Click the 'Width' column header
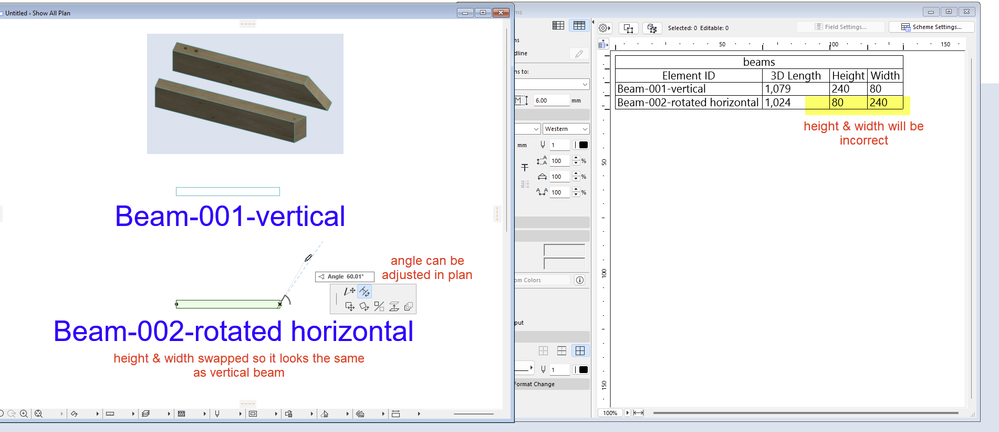 pyautogui.click(x=885, y=75)
